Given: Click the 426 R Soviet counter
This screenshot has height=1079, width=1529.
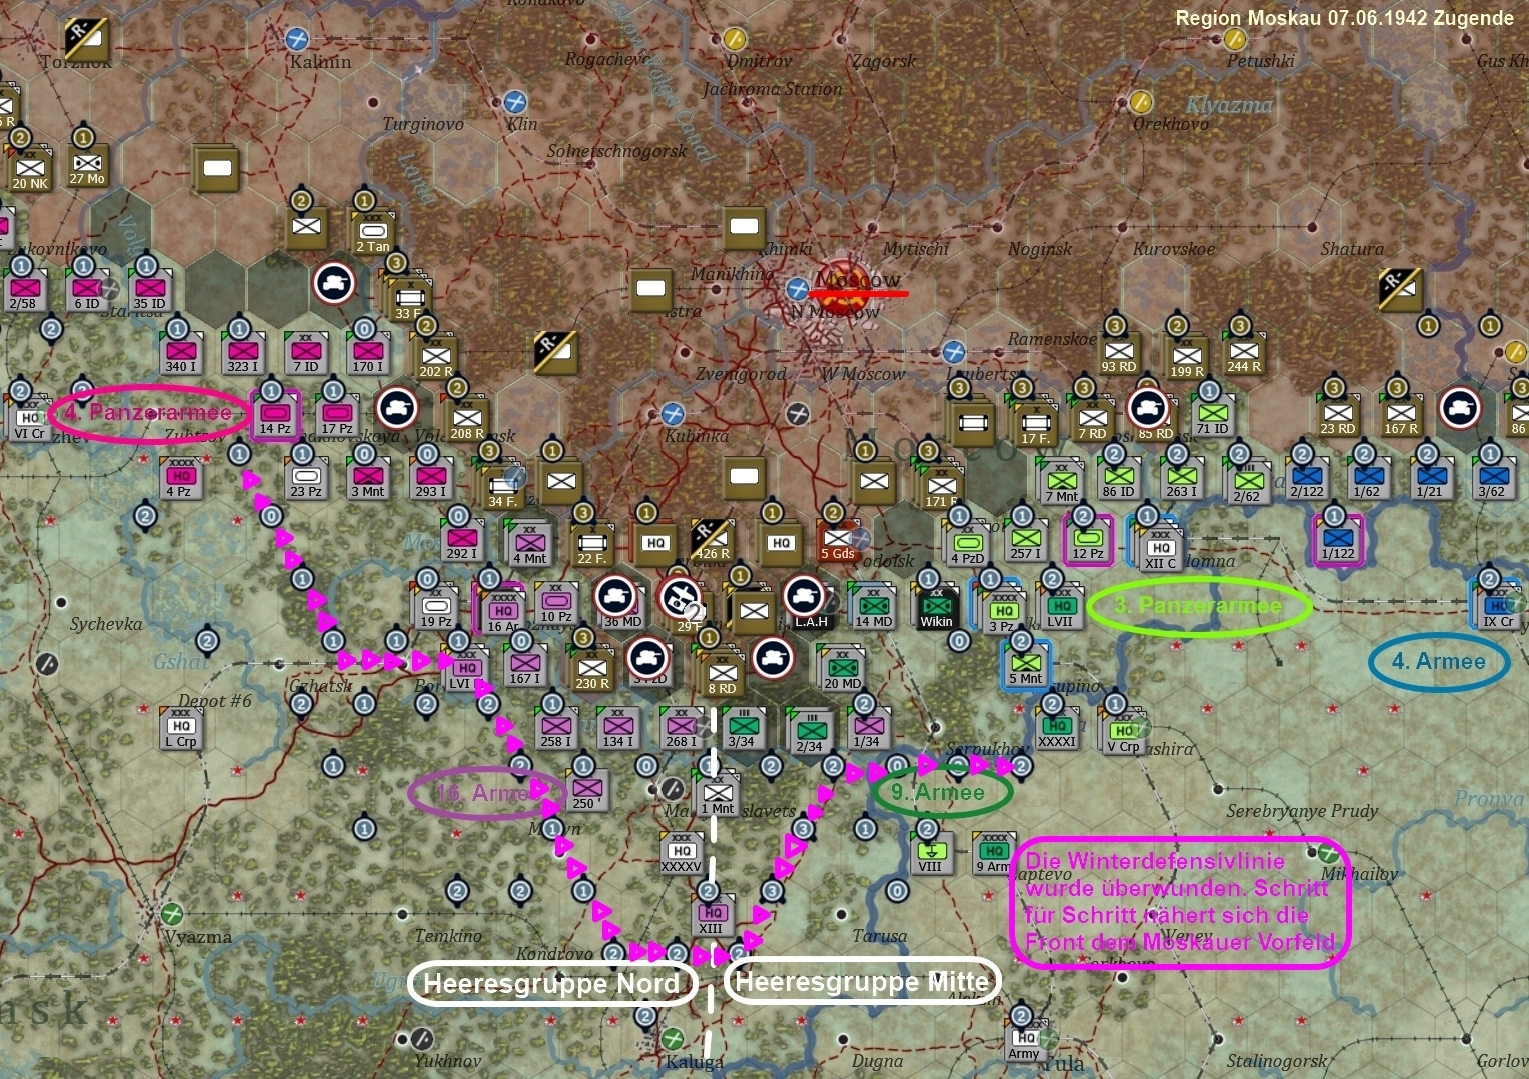Looking at the screenshot, I should pyautogui.click(x=711, y=539).
